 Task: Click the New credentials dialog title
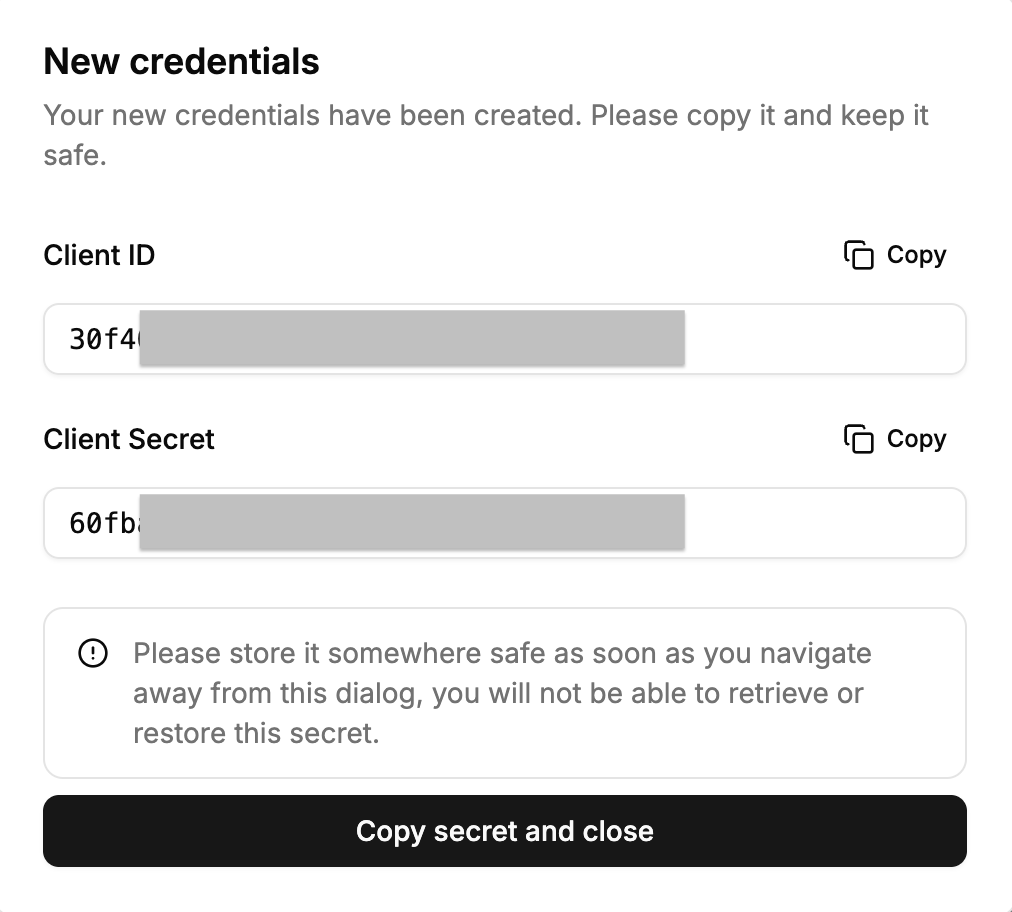tap(181, 61)
